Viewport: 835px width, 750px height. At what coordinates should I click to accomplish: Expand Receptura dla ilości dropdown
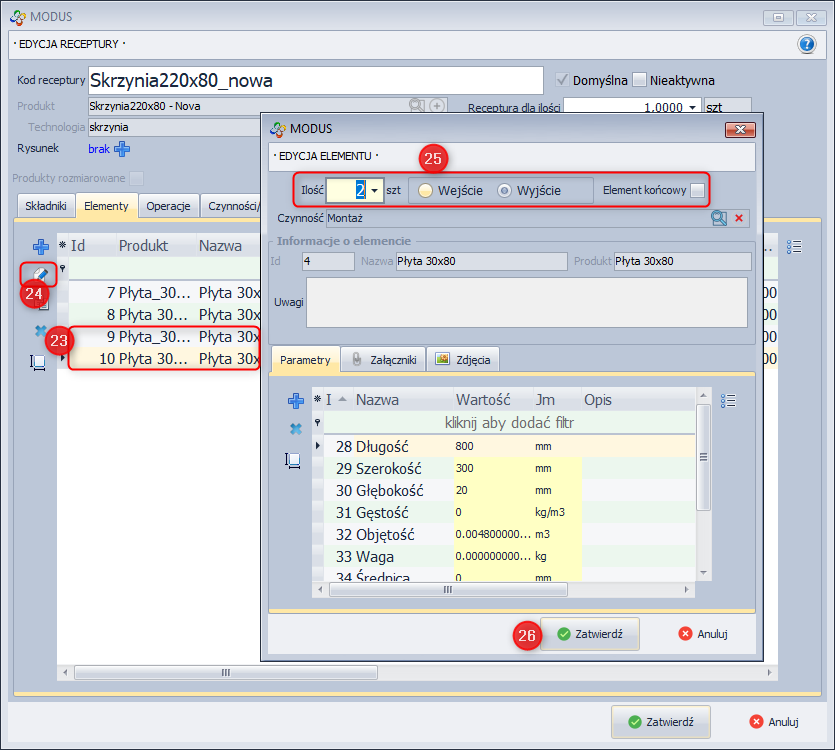click(x=692, y=107)
